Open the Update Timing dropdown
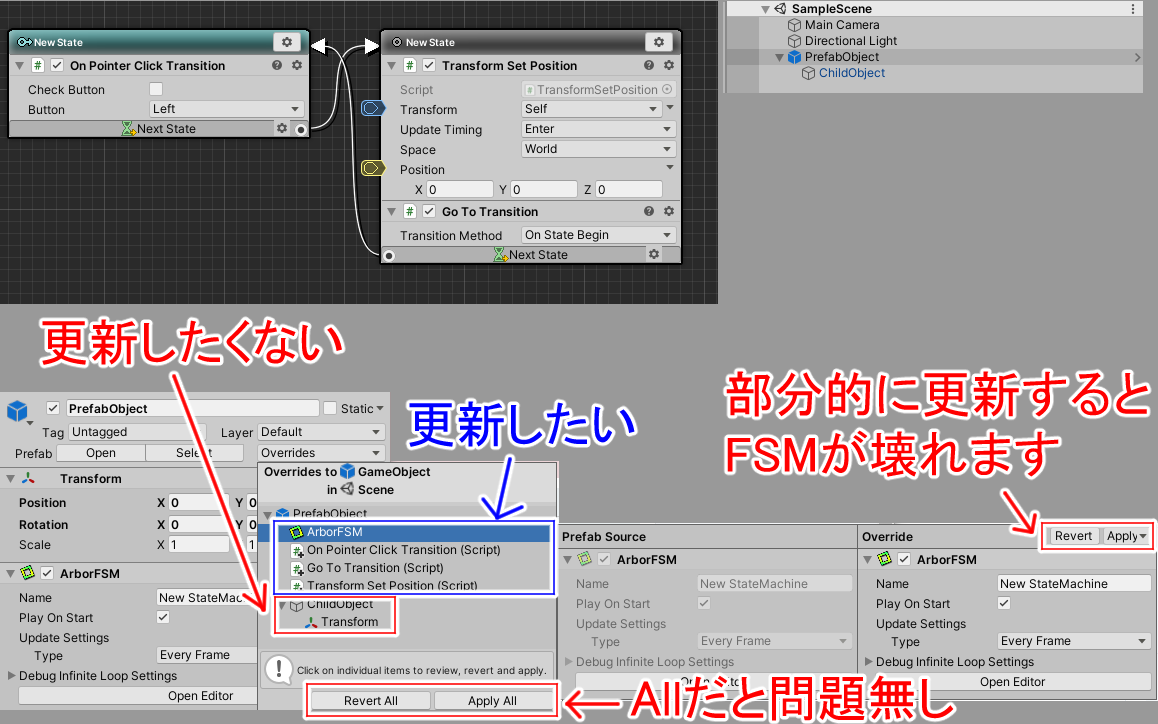 (x=598, y=129)
